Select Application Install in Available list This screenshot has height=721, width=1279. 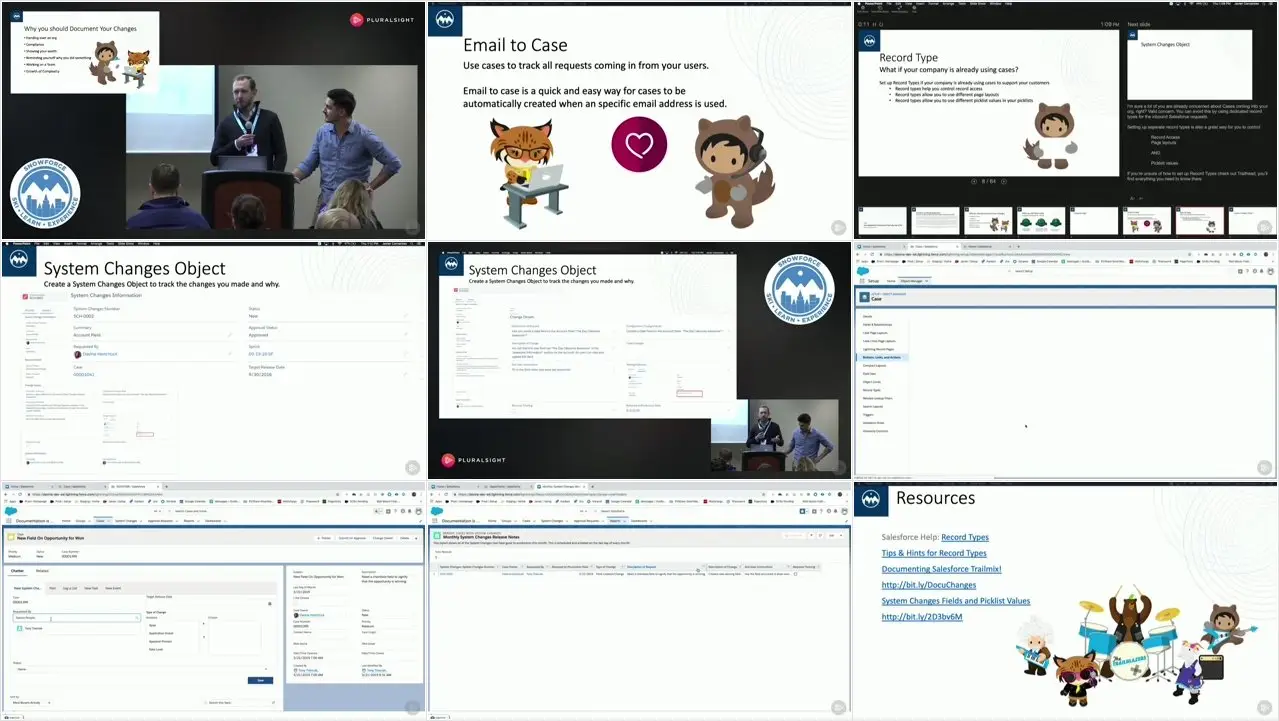point(161,633)
